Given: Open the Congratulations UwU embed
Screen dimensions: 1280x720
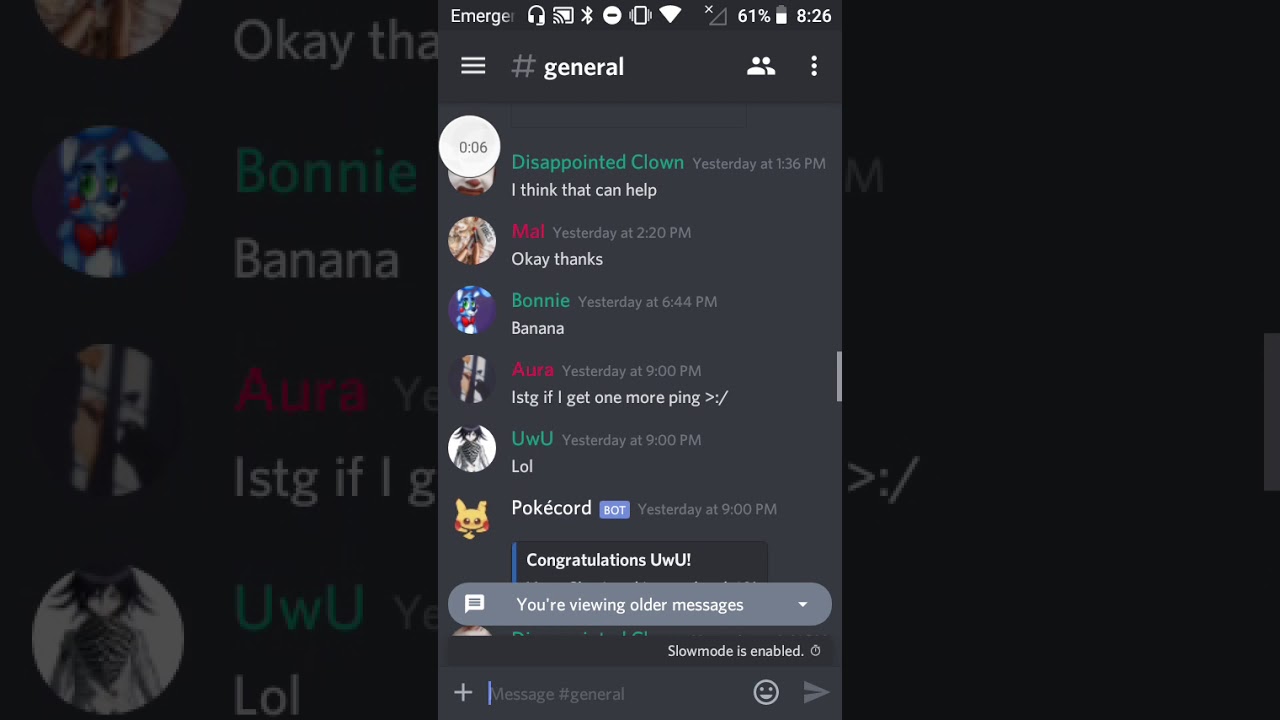Looking at the screenshot, I should 640,562.
